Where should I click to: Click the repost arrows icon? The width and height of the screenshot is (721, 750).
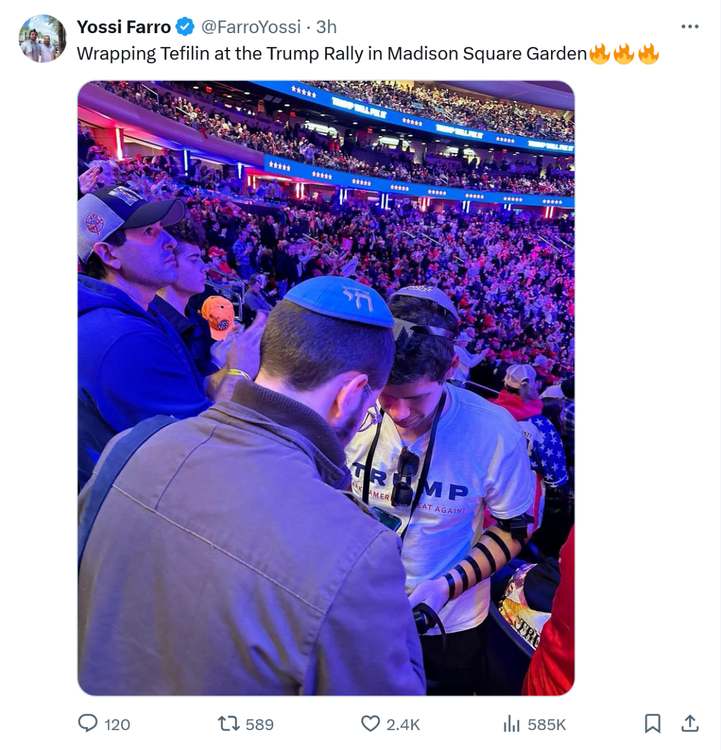(227, 723)
